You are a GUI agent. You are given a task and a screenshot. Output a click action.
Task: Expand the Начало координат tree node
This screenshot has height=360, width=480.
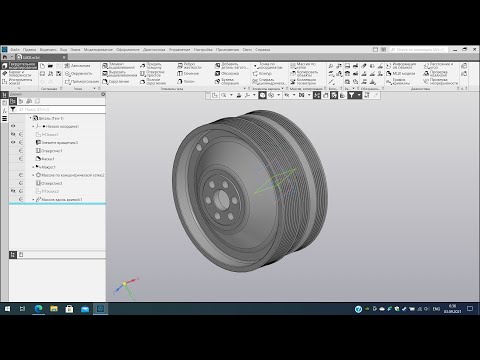pyautogui.click(x=33, y=126)
